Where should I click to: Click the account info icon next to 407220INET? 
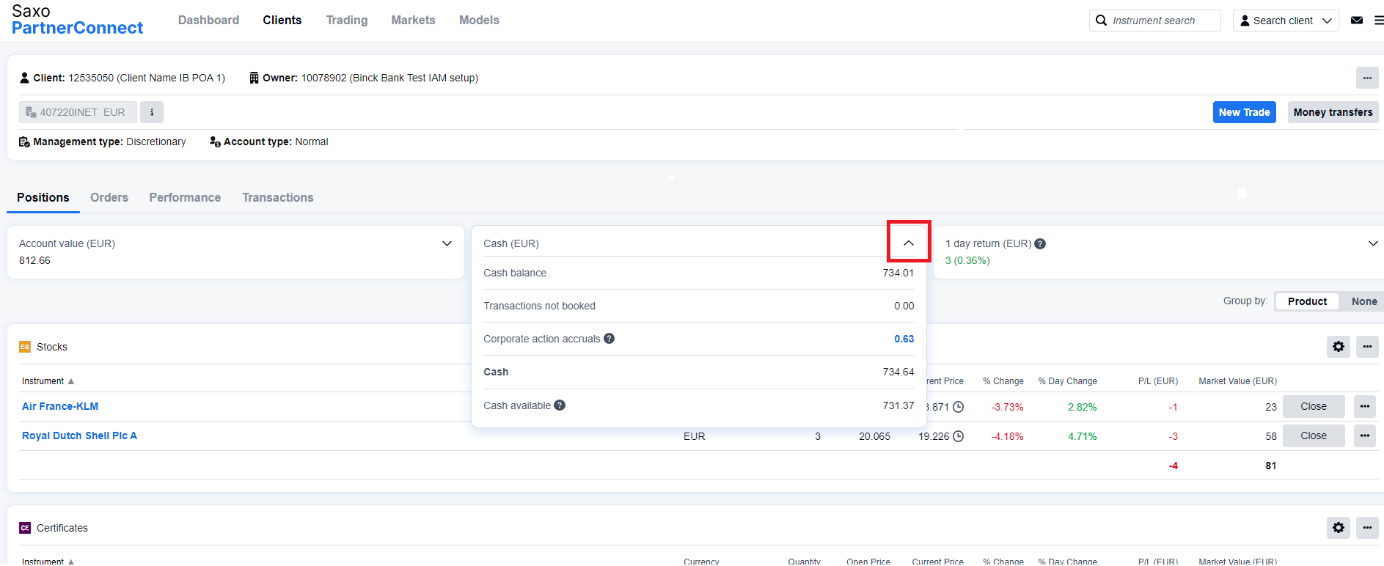tap(152, 112)
